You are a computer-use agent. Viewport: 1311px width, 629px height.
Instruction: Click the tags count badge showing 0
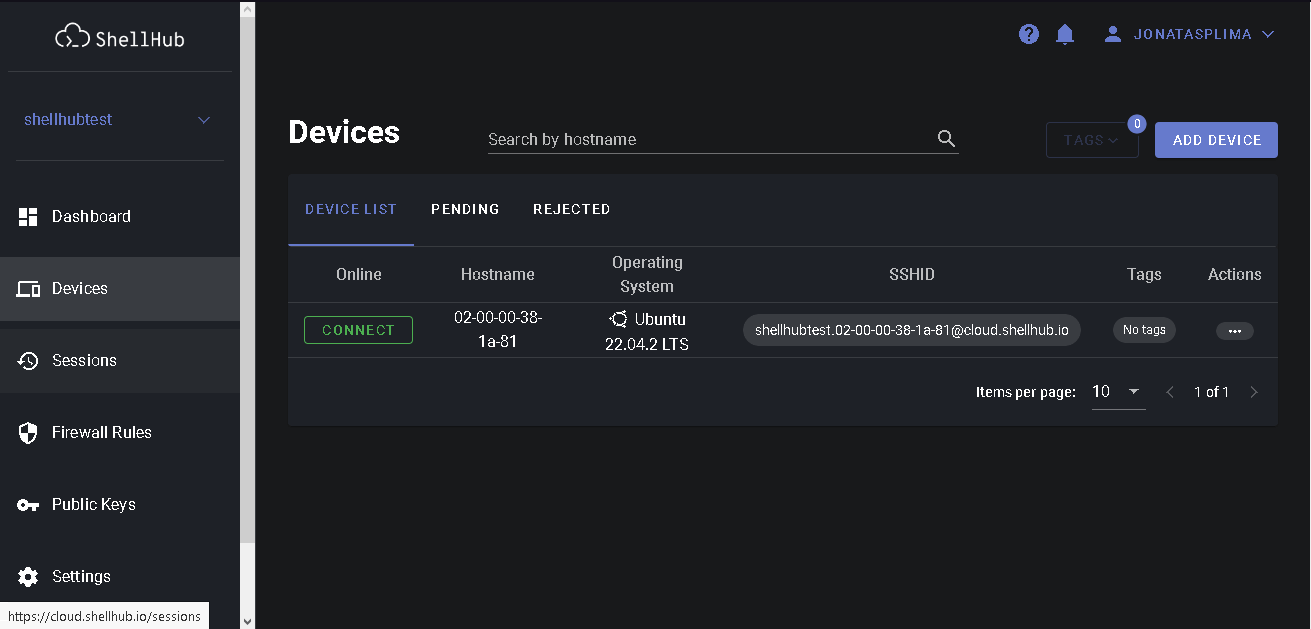coord(1137,124)
